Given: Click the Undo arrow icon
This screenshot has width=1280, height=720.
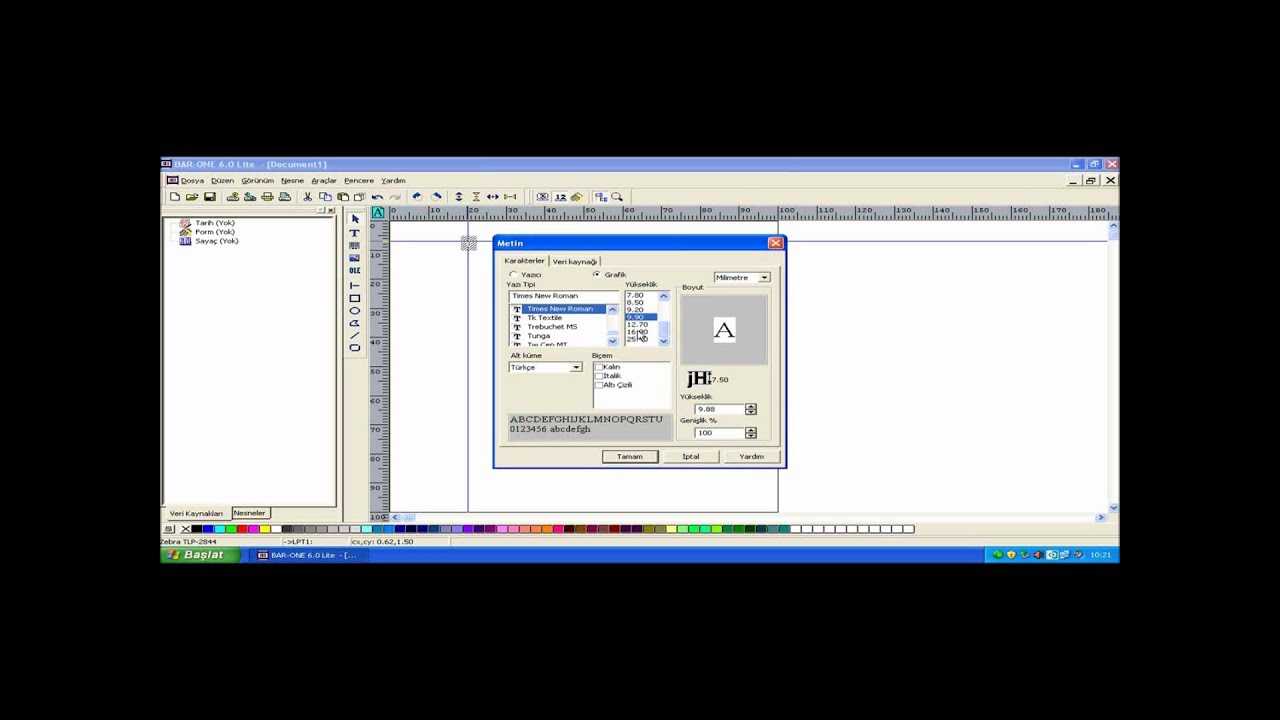Looking at the screenshot, I should (377, 197).
